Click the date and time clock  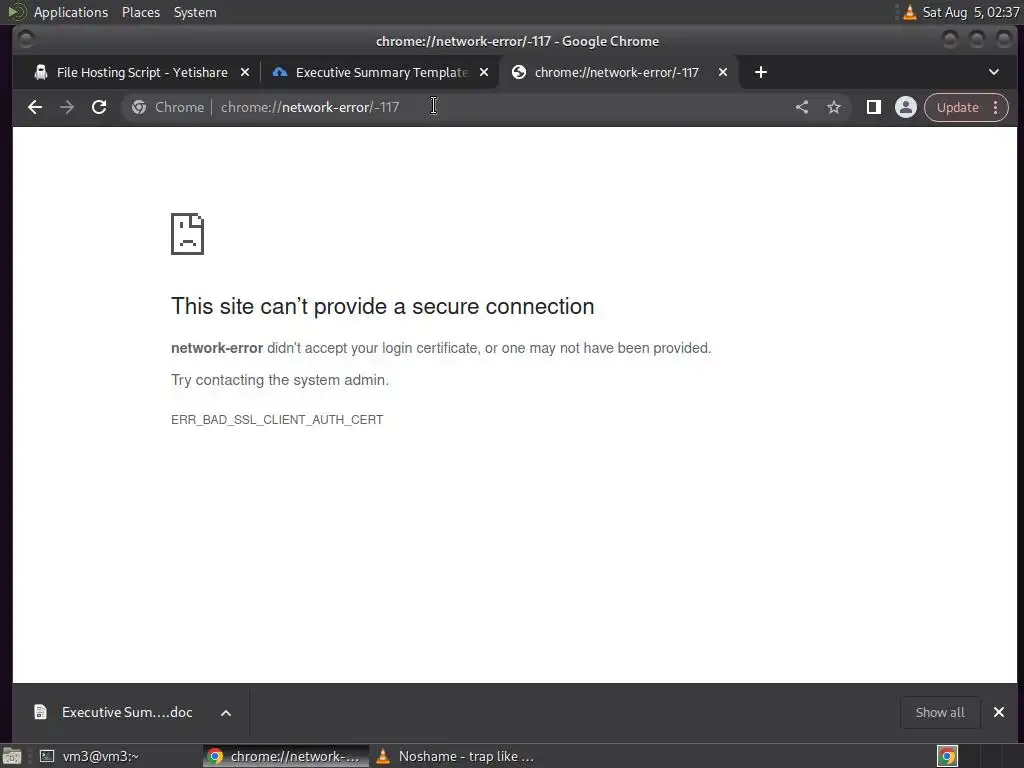[970, 12]
